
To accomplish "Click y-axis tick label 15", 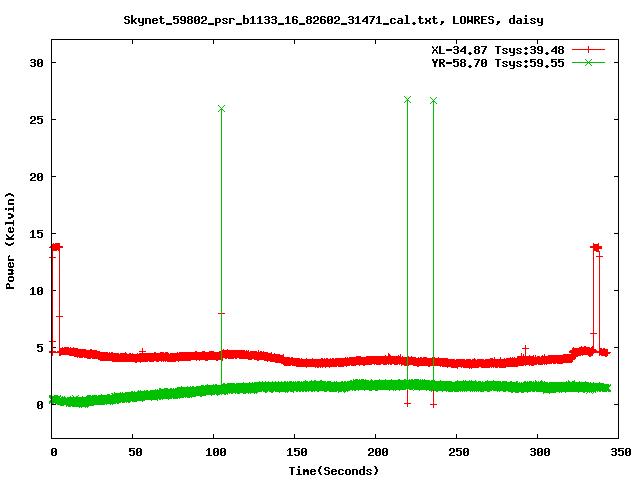I will 36,234.
